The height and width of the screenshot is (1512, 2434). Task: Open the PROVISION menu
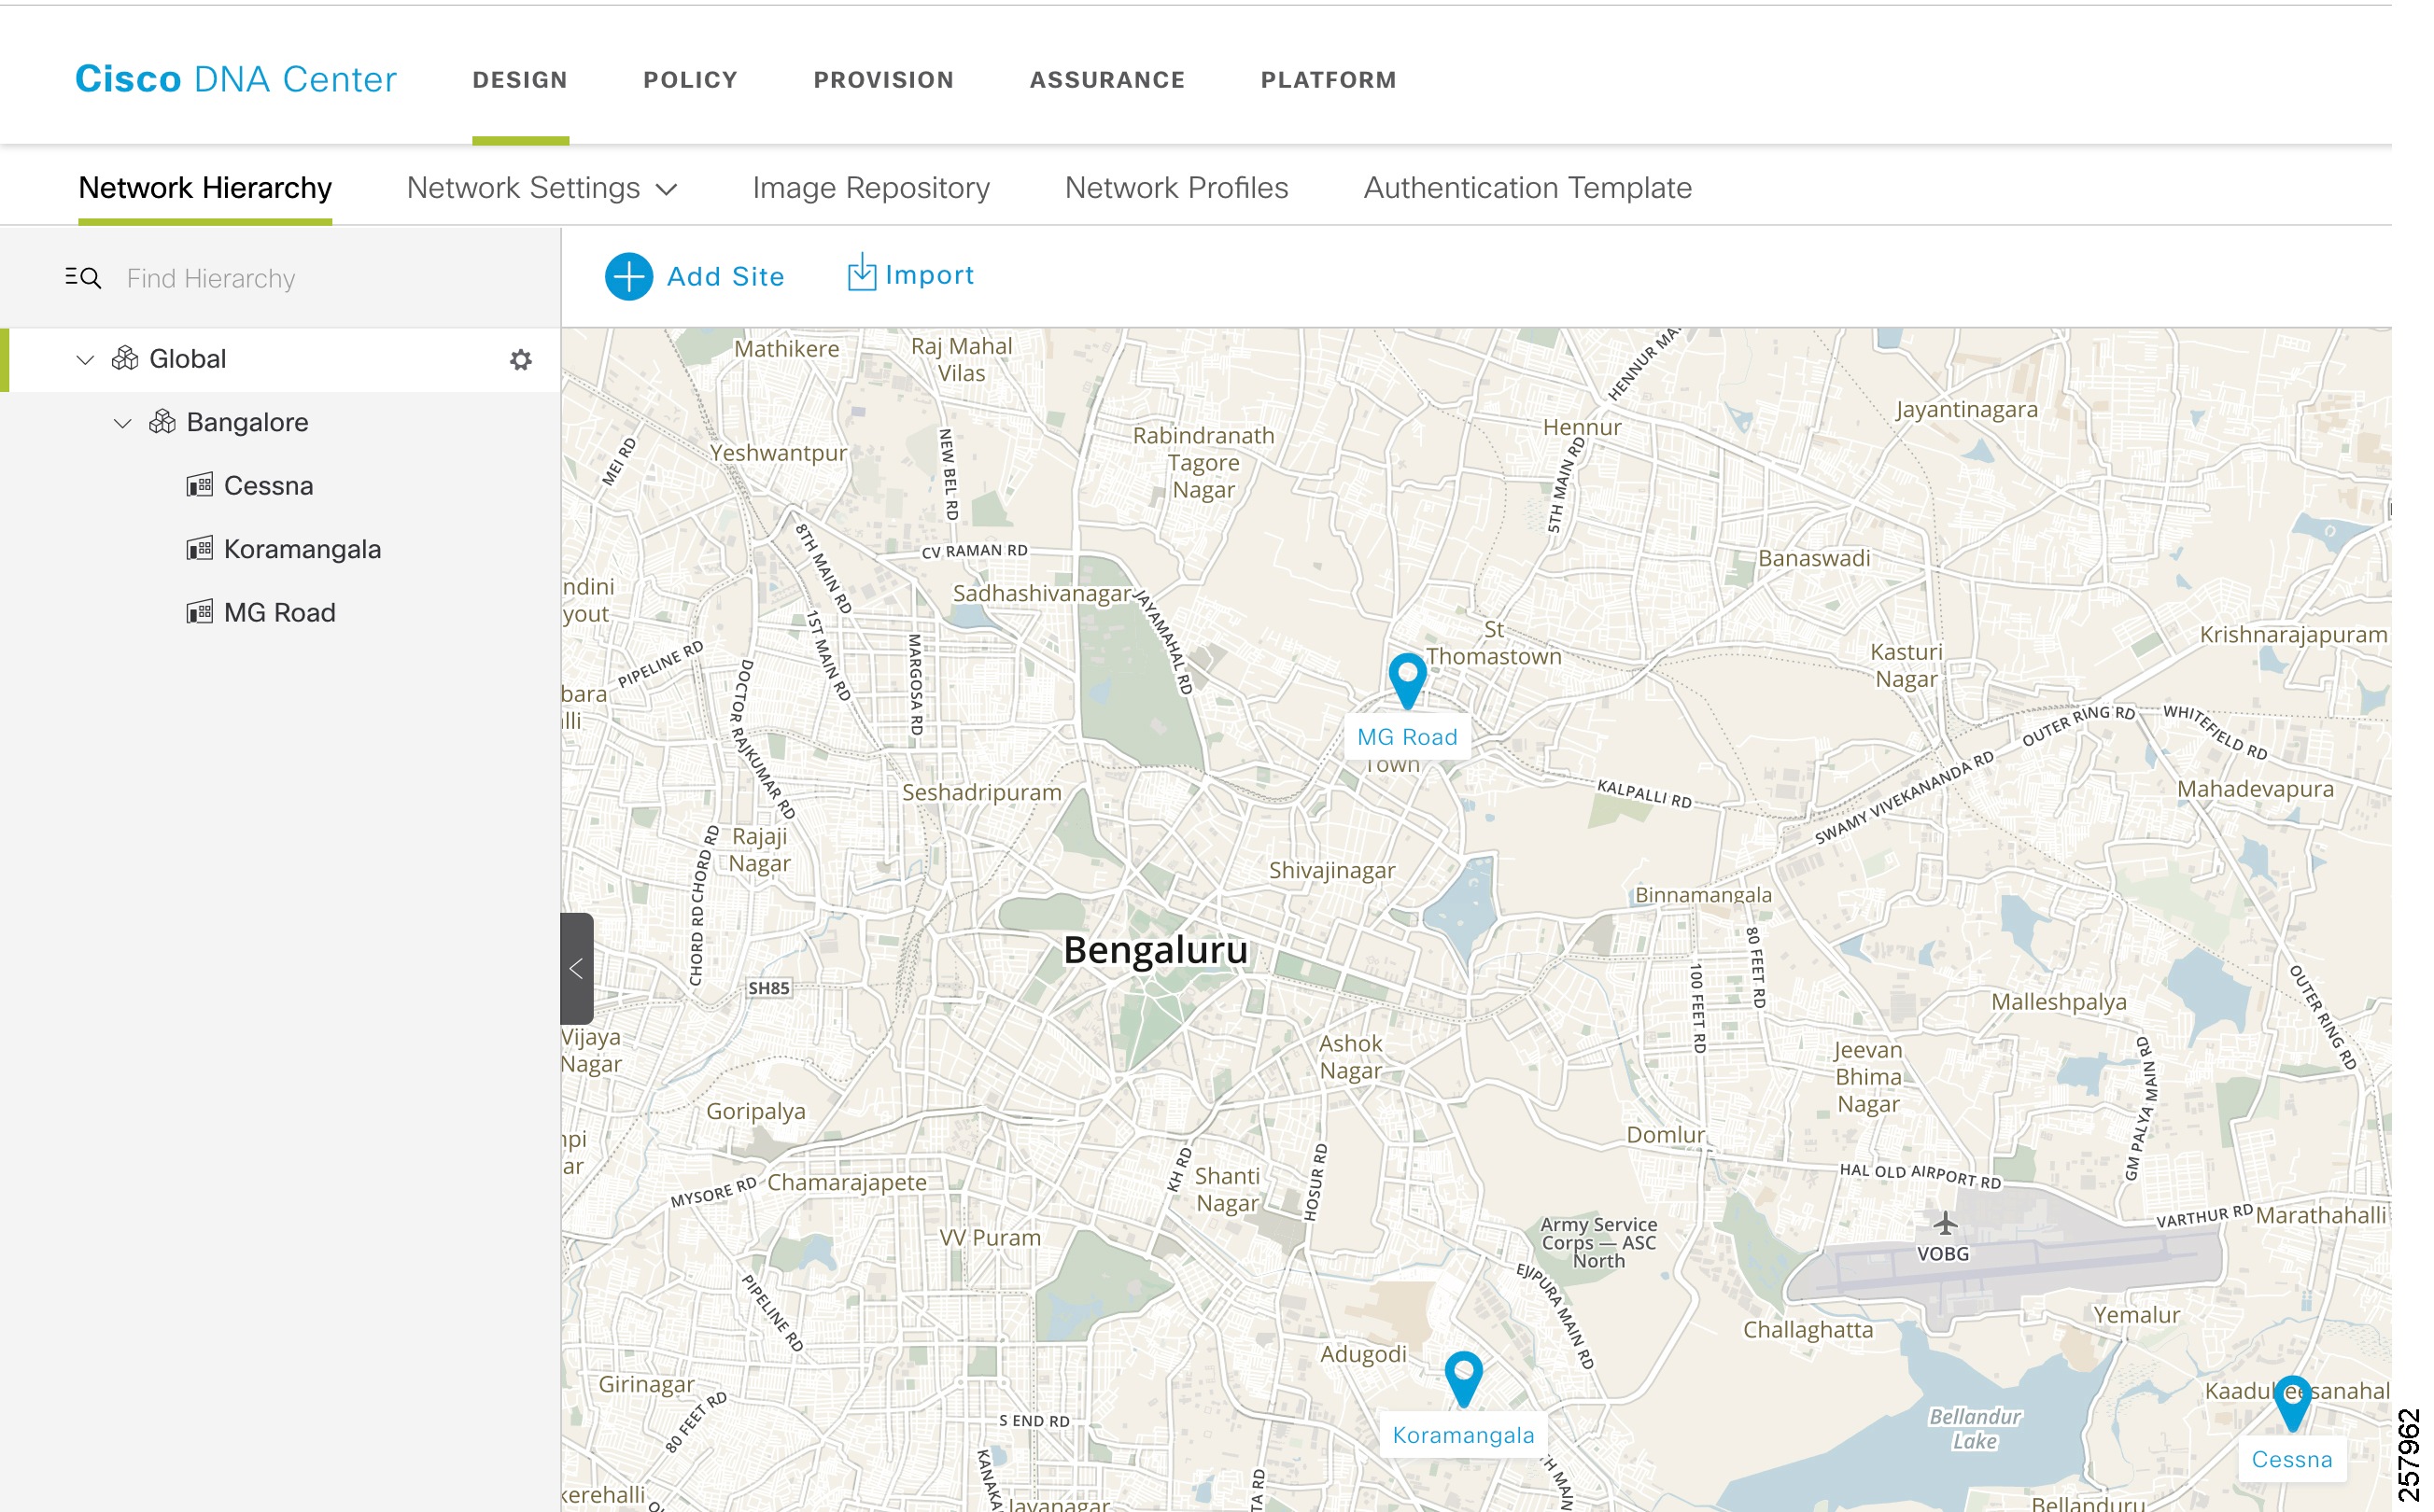pyautogui.click(x=883, y=80)
